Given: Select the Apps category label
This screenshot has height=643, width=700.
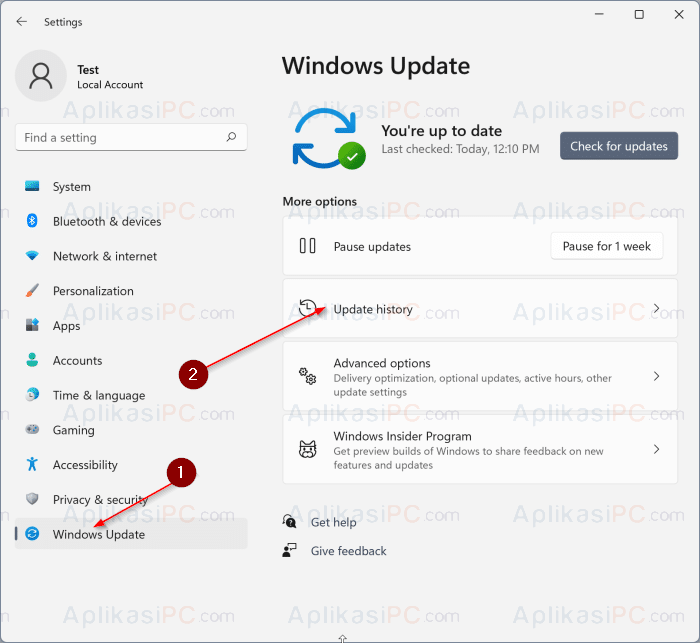Looking at the screenshot, I should coord(67,326).
